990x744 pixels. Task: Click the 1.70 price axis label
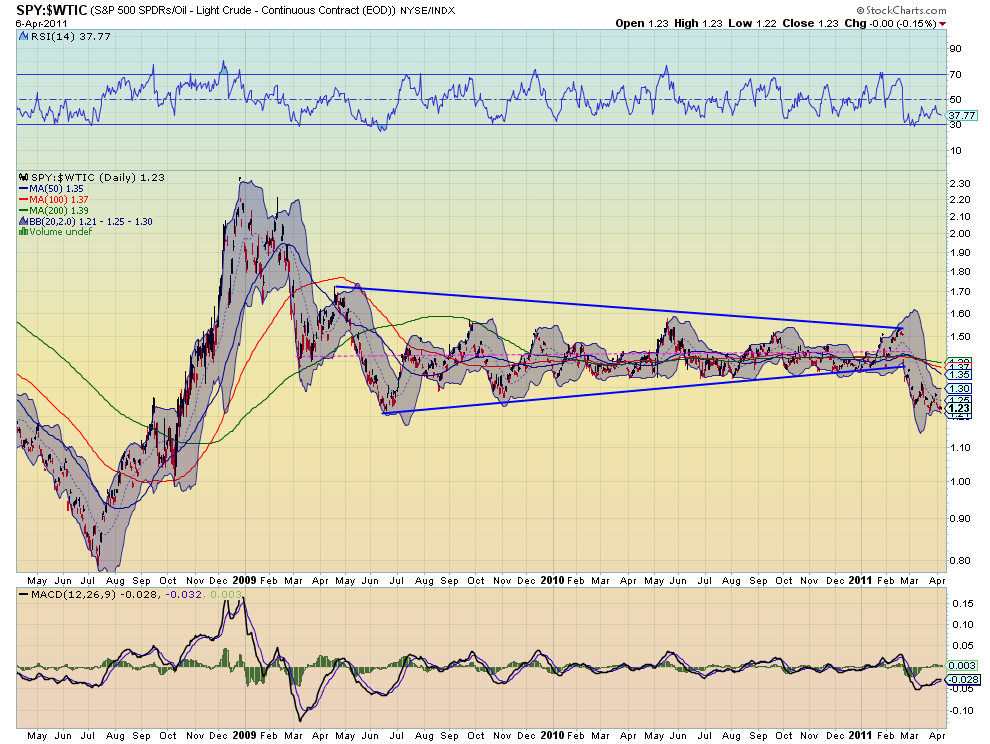[x=960, y=292]
